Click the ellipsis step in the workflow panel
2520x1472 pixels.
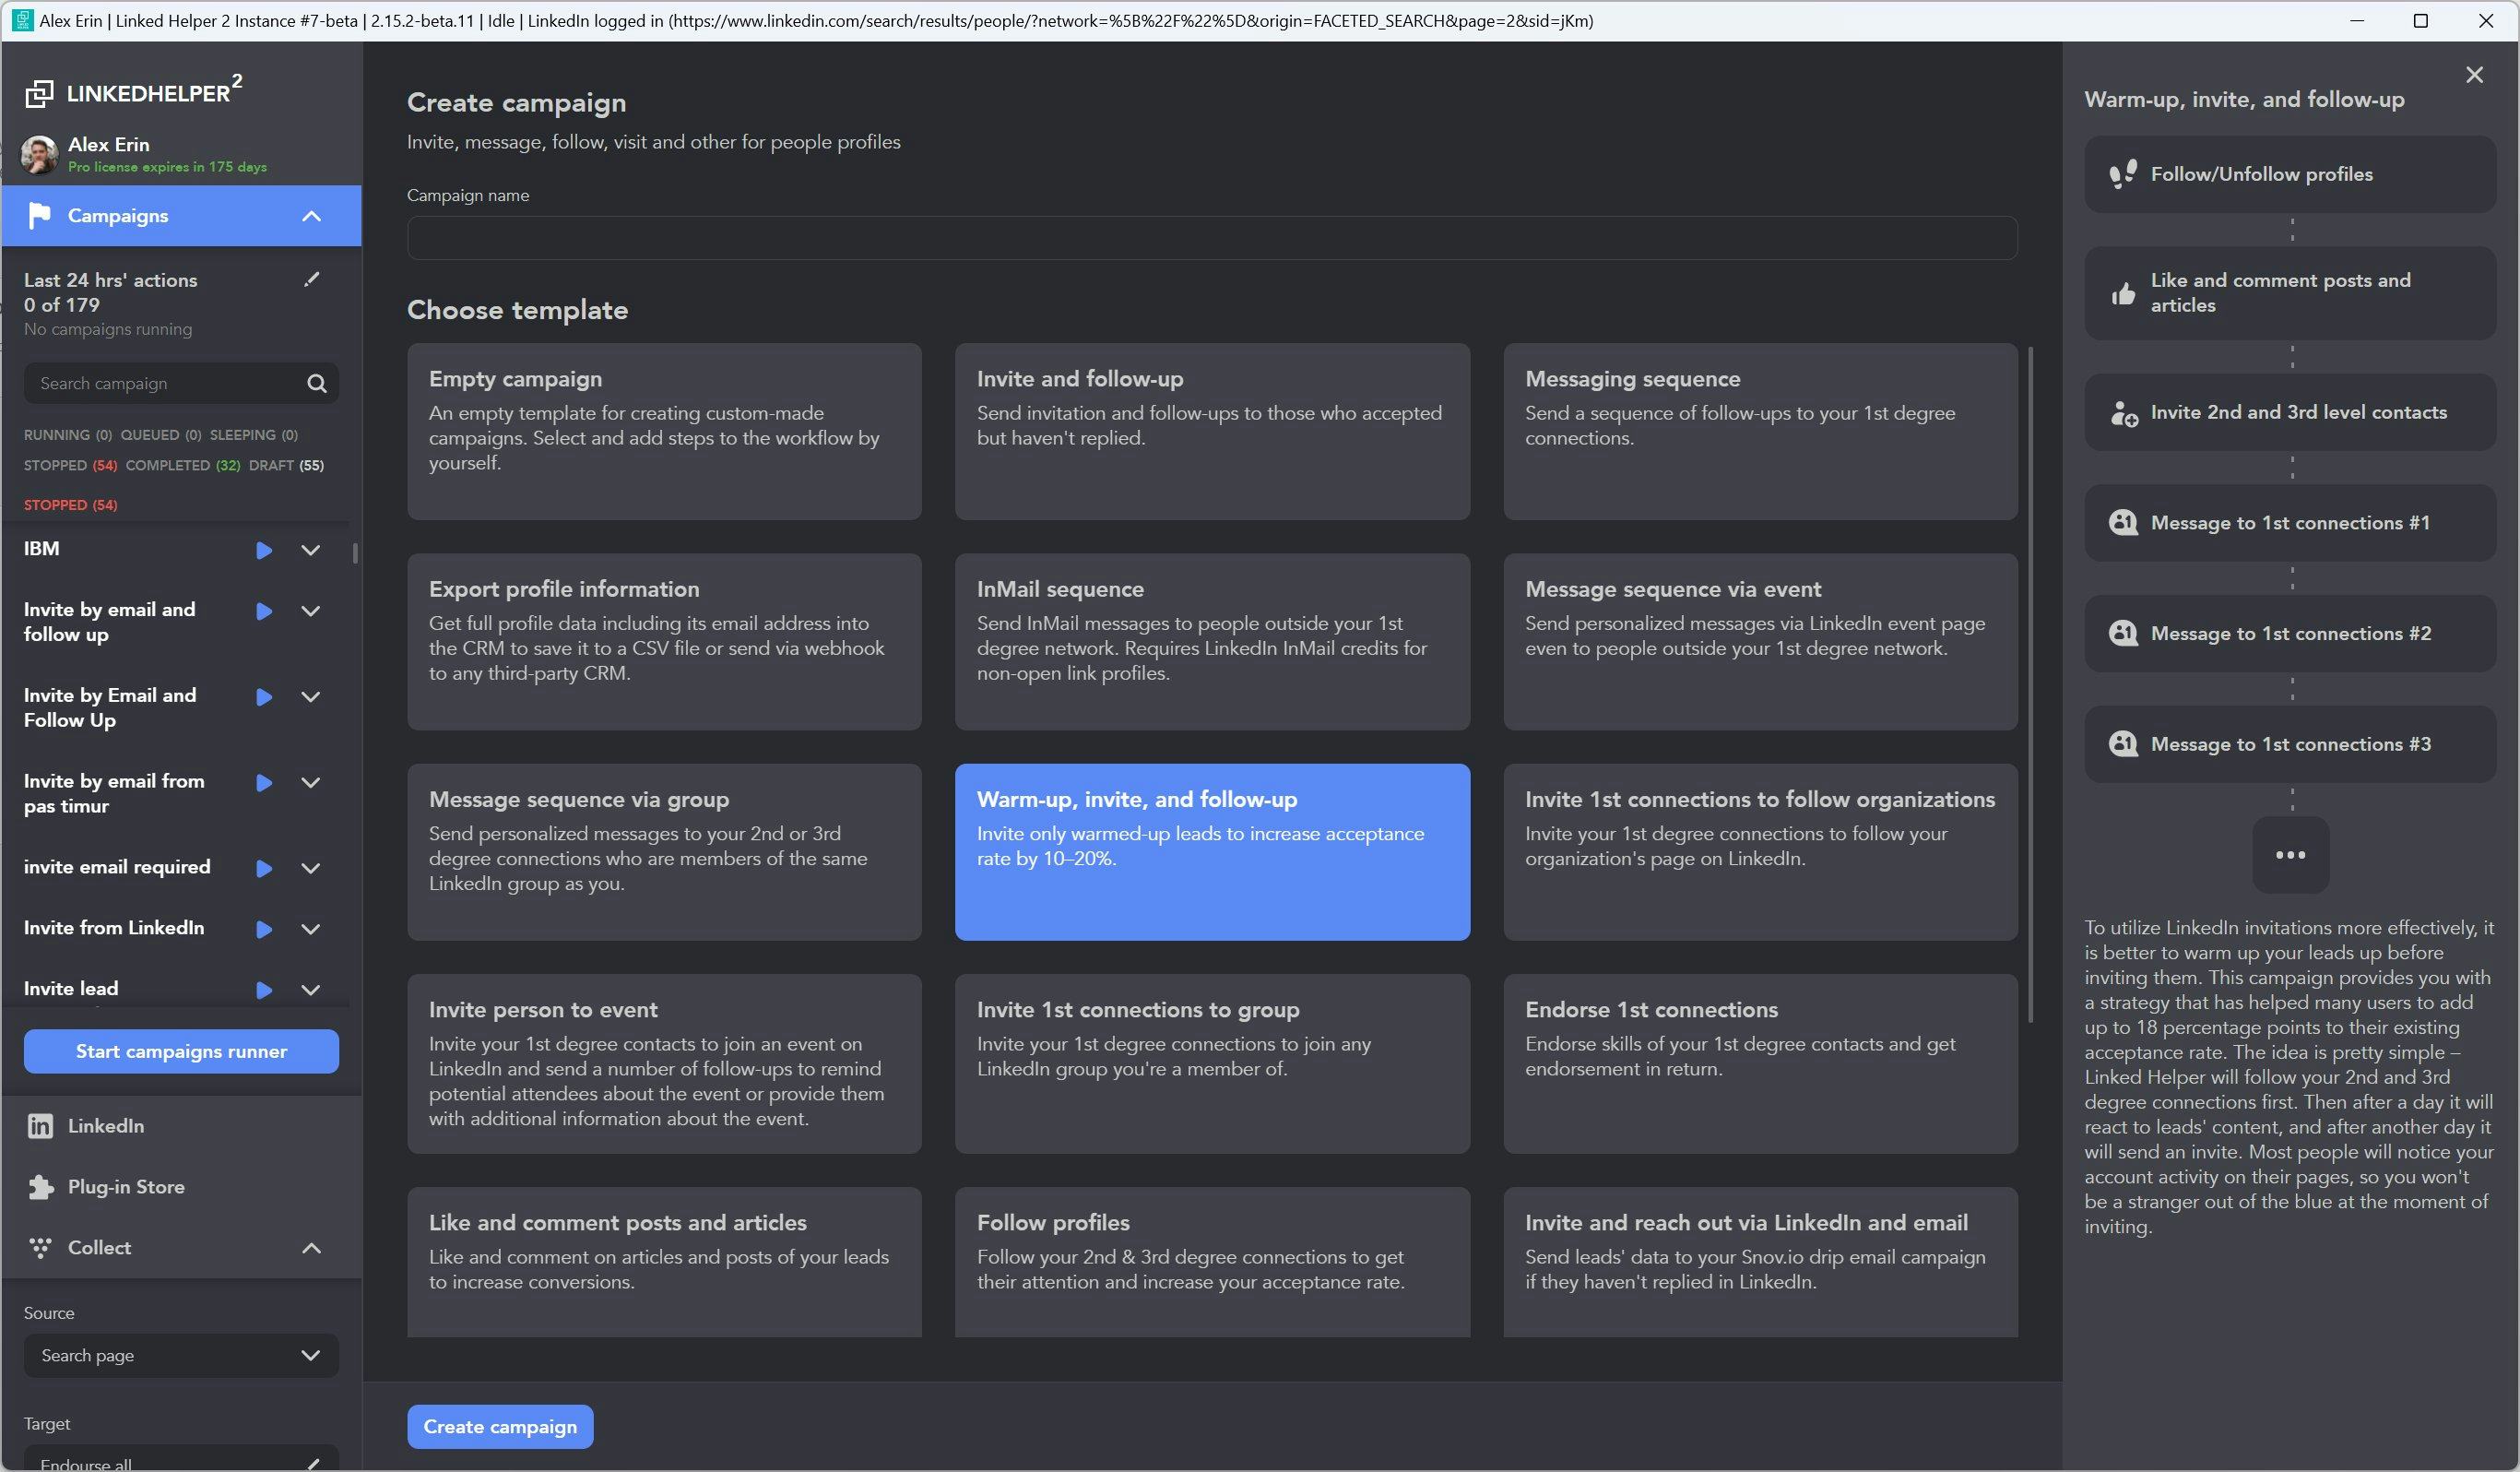pos(2290,855)
